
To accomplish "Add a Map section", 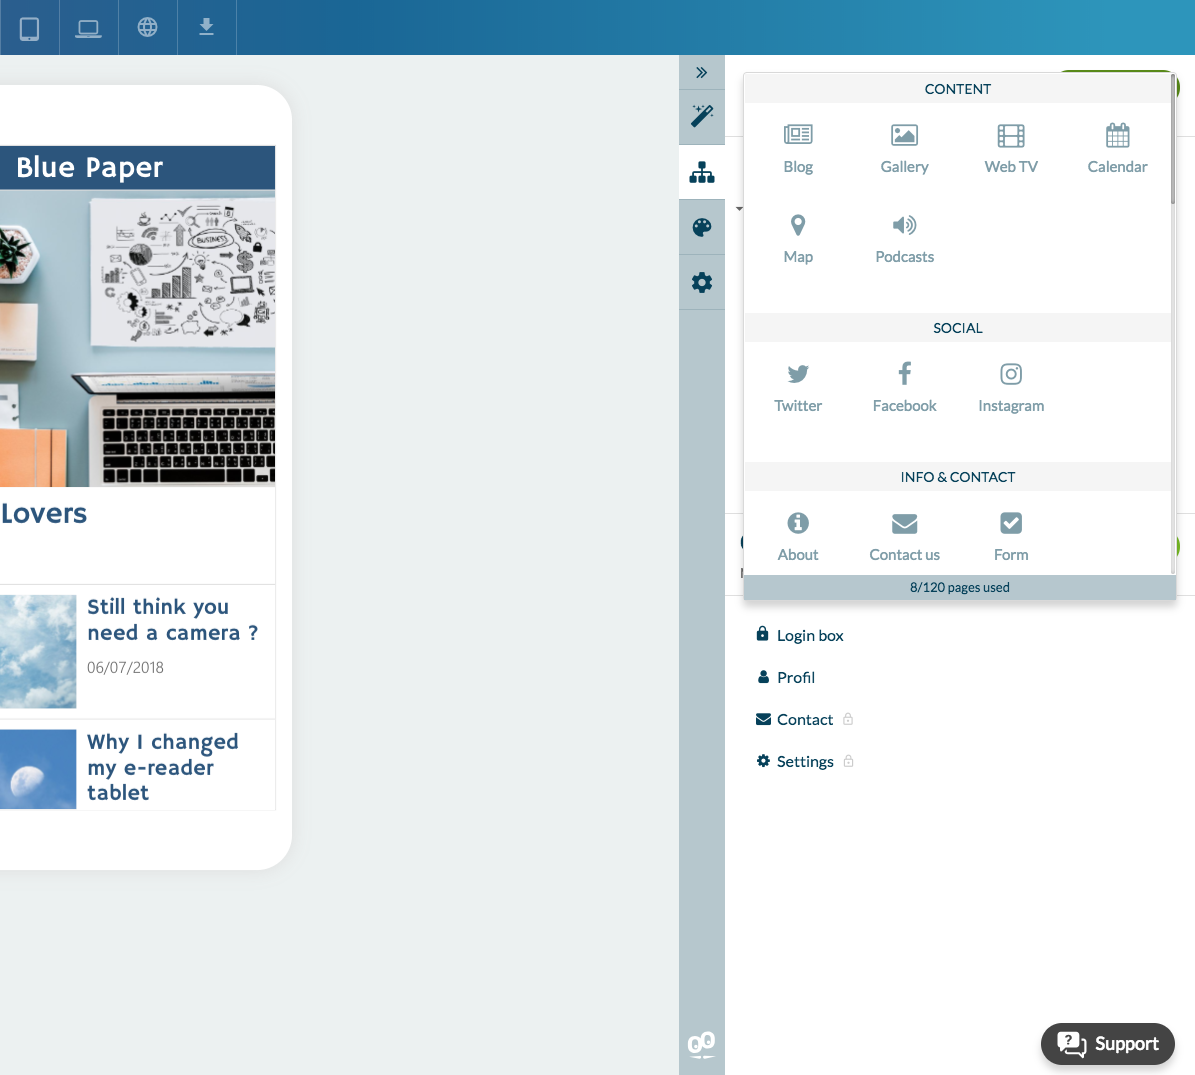I will point(798,238).
